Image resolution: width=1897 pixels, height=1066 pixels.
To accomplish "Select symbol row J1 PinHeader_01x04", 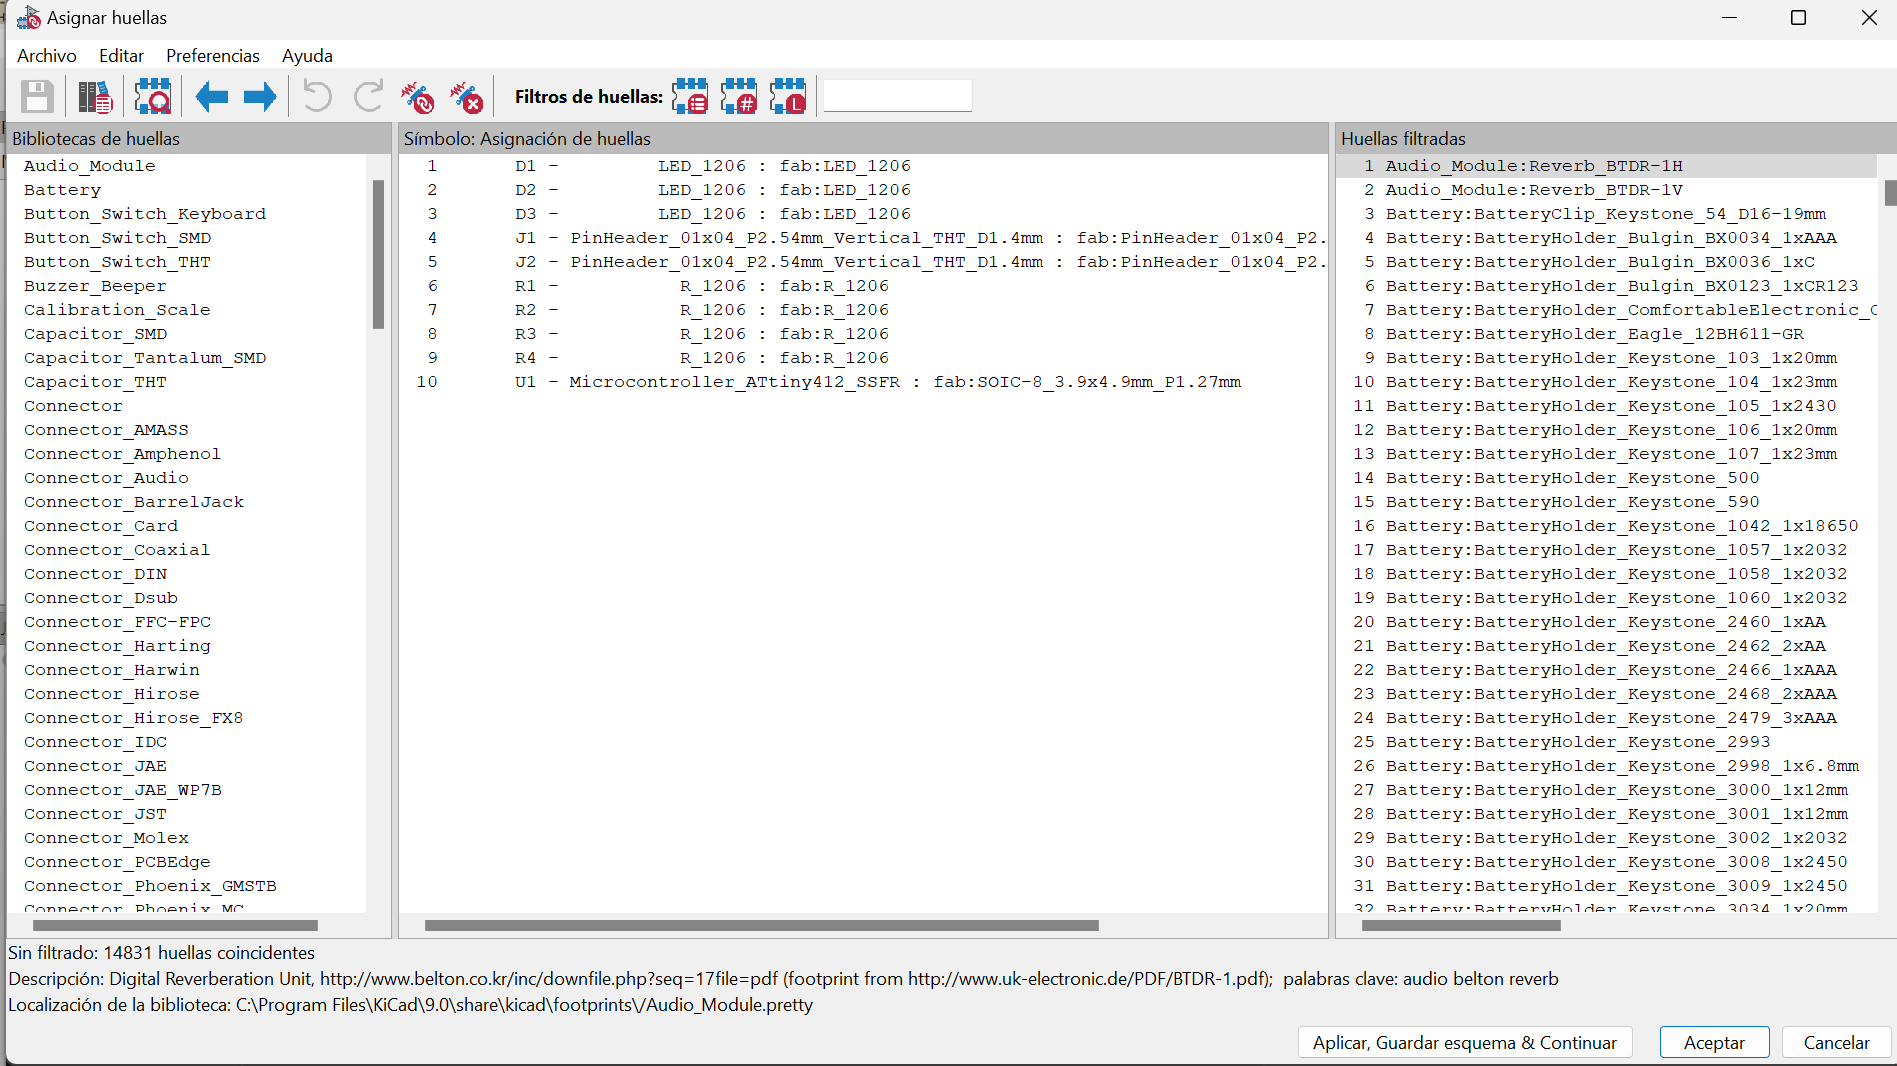I will coord(863,238).
